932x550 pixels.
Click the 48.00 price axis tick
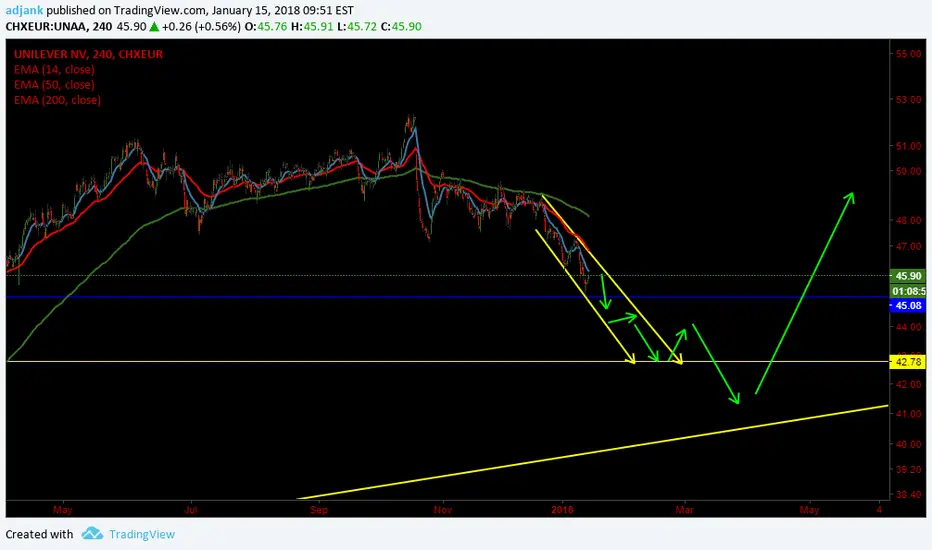tap(908, 220)
